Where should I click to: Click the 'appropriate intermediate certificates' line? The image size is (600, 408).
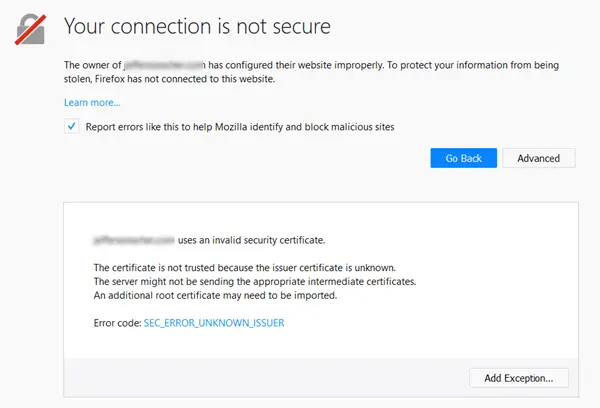click(x=255, y=281)
